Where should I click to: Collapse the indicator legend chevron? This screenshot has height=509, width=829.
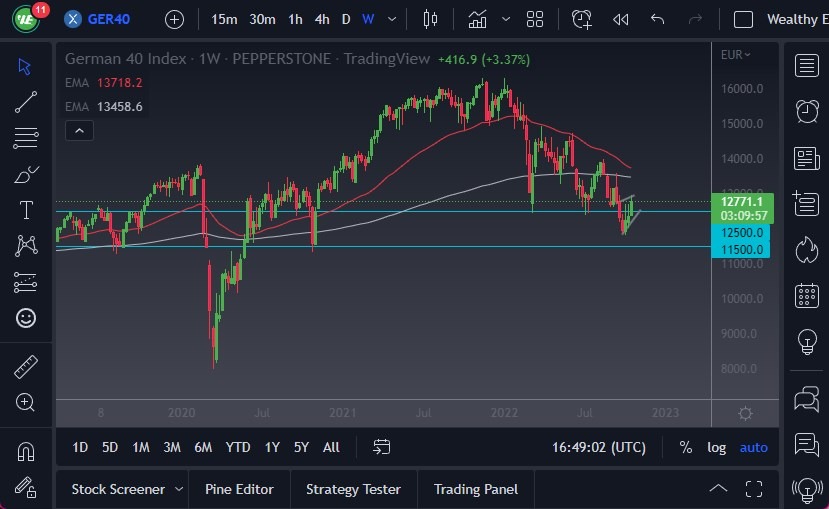[79, 130]
